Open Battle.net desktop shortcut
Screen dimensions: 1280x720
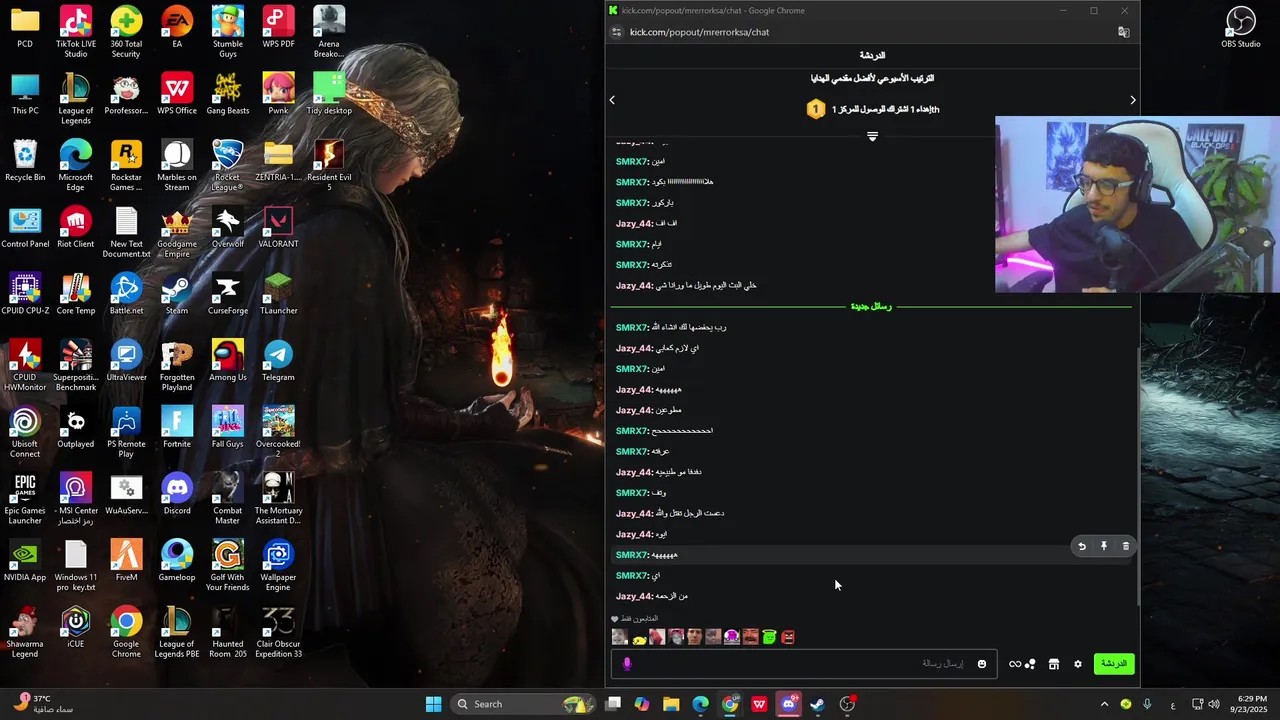pos(126,295)
